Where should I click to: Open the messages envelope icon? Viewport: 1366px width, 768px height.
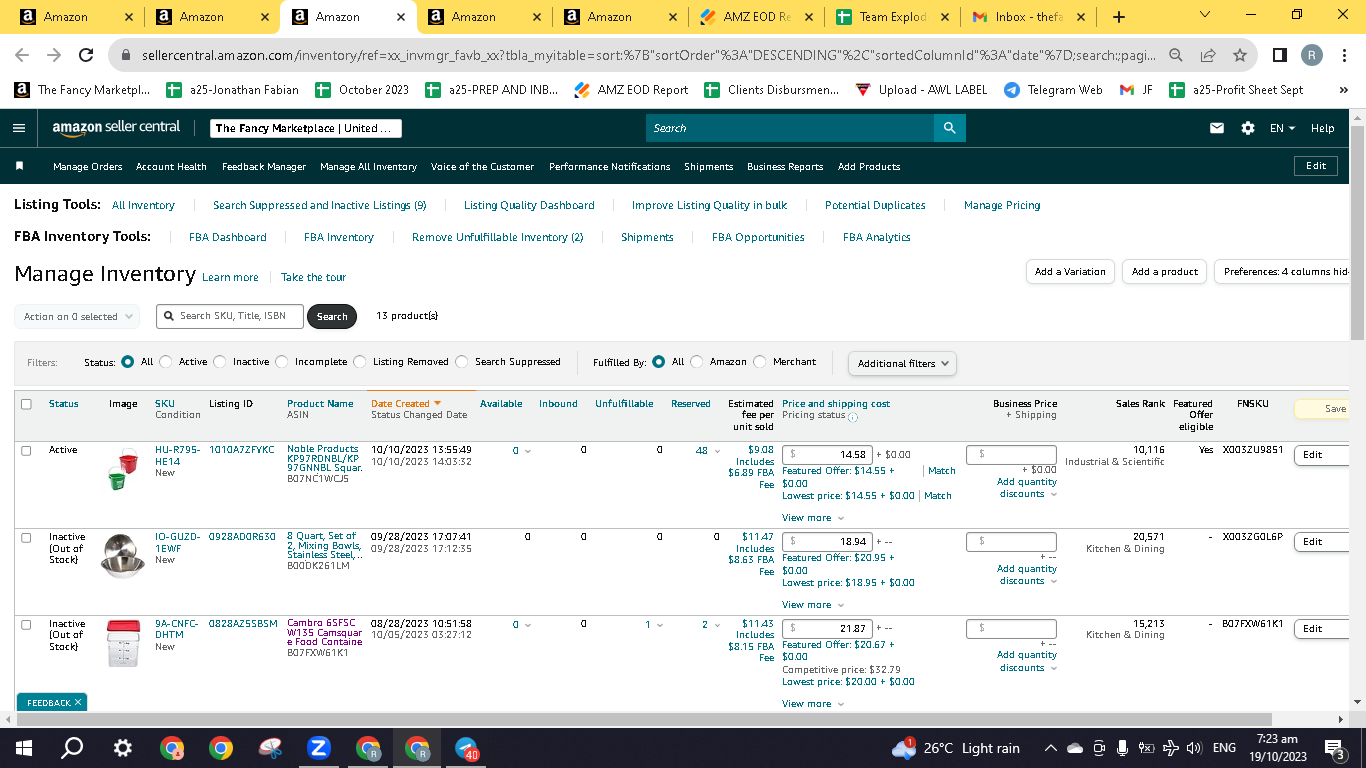click(1217, 128)
